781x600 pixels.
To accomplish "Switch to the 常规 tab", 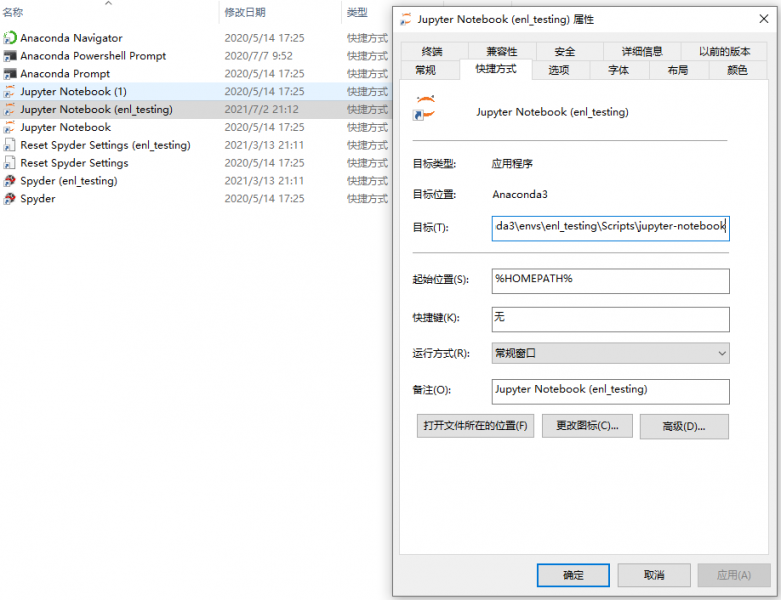I will coord(425,70).
